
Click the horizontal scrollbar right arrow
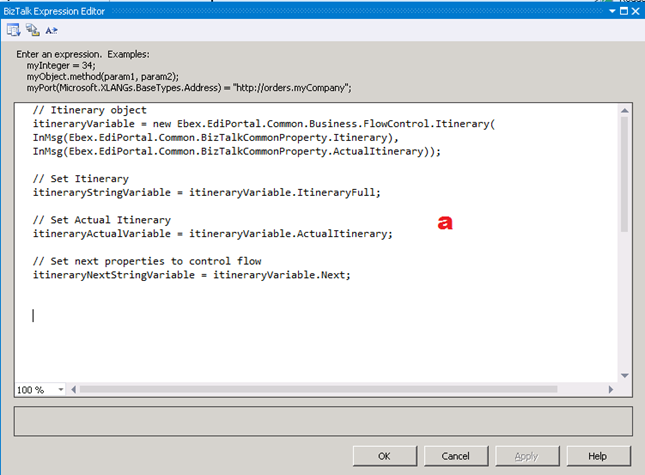612,390
